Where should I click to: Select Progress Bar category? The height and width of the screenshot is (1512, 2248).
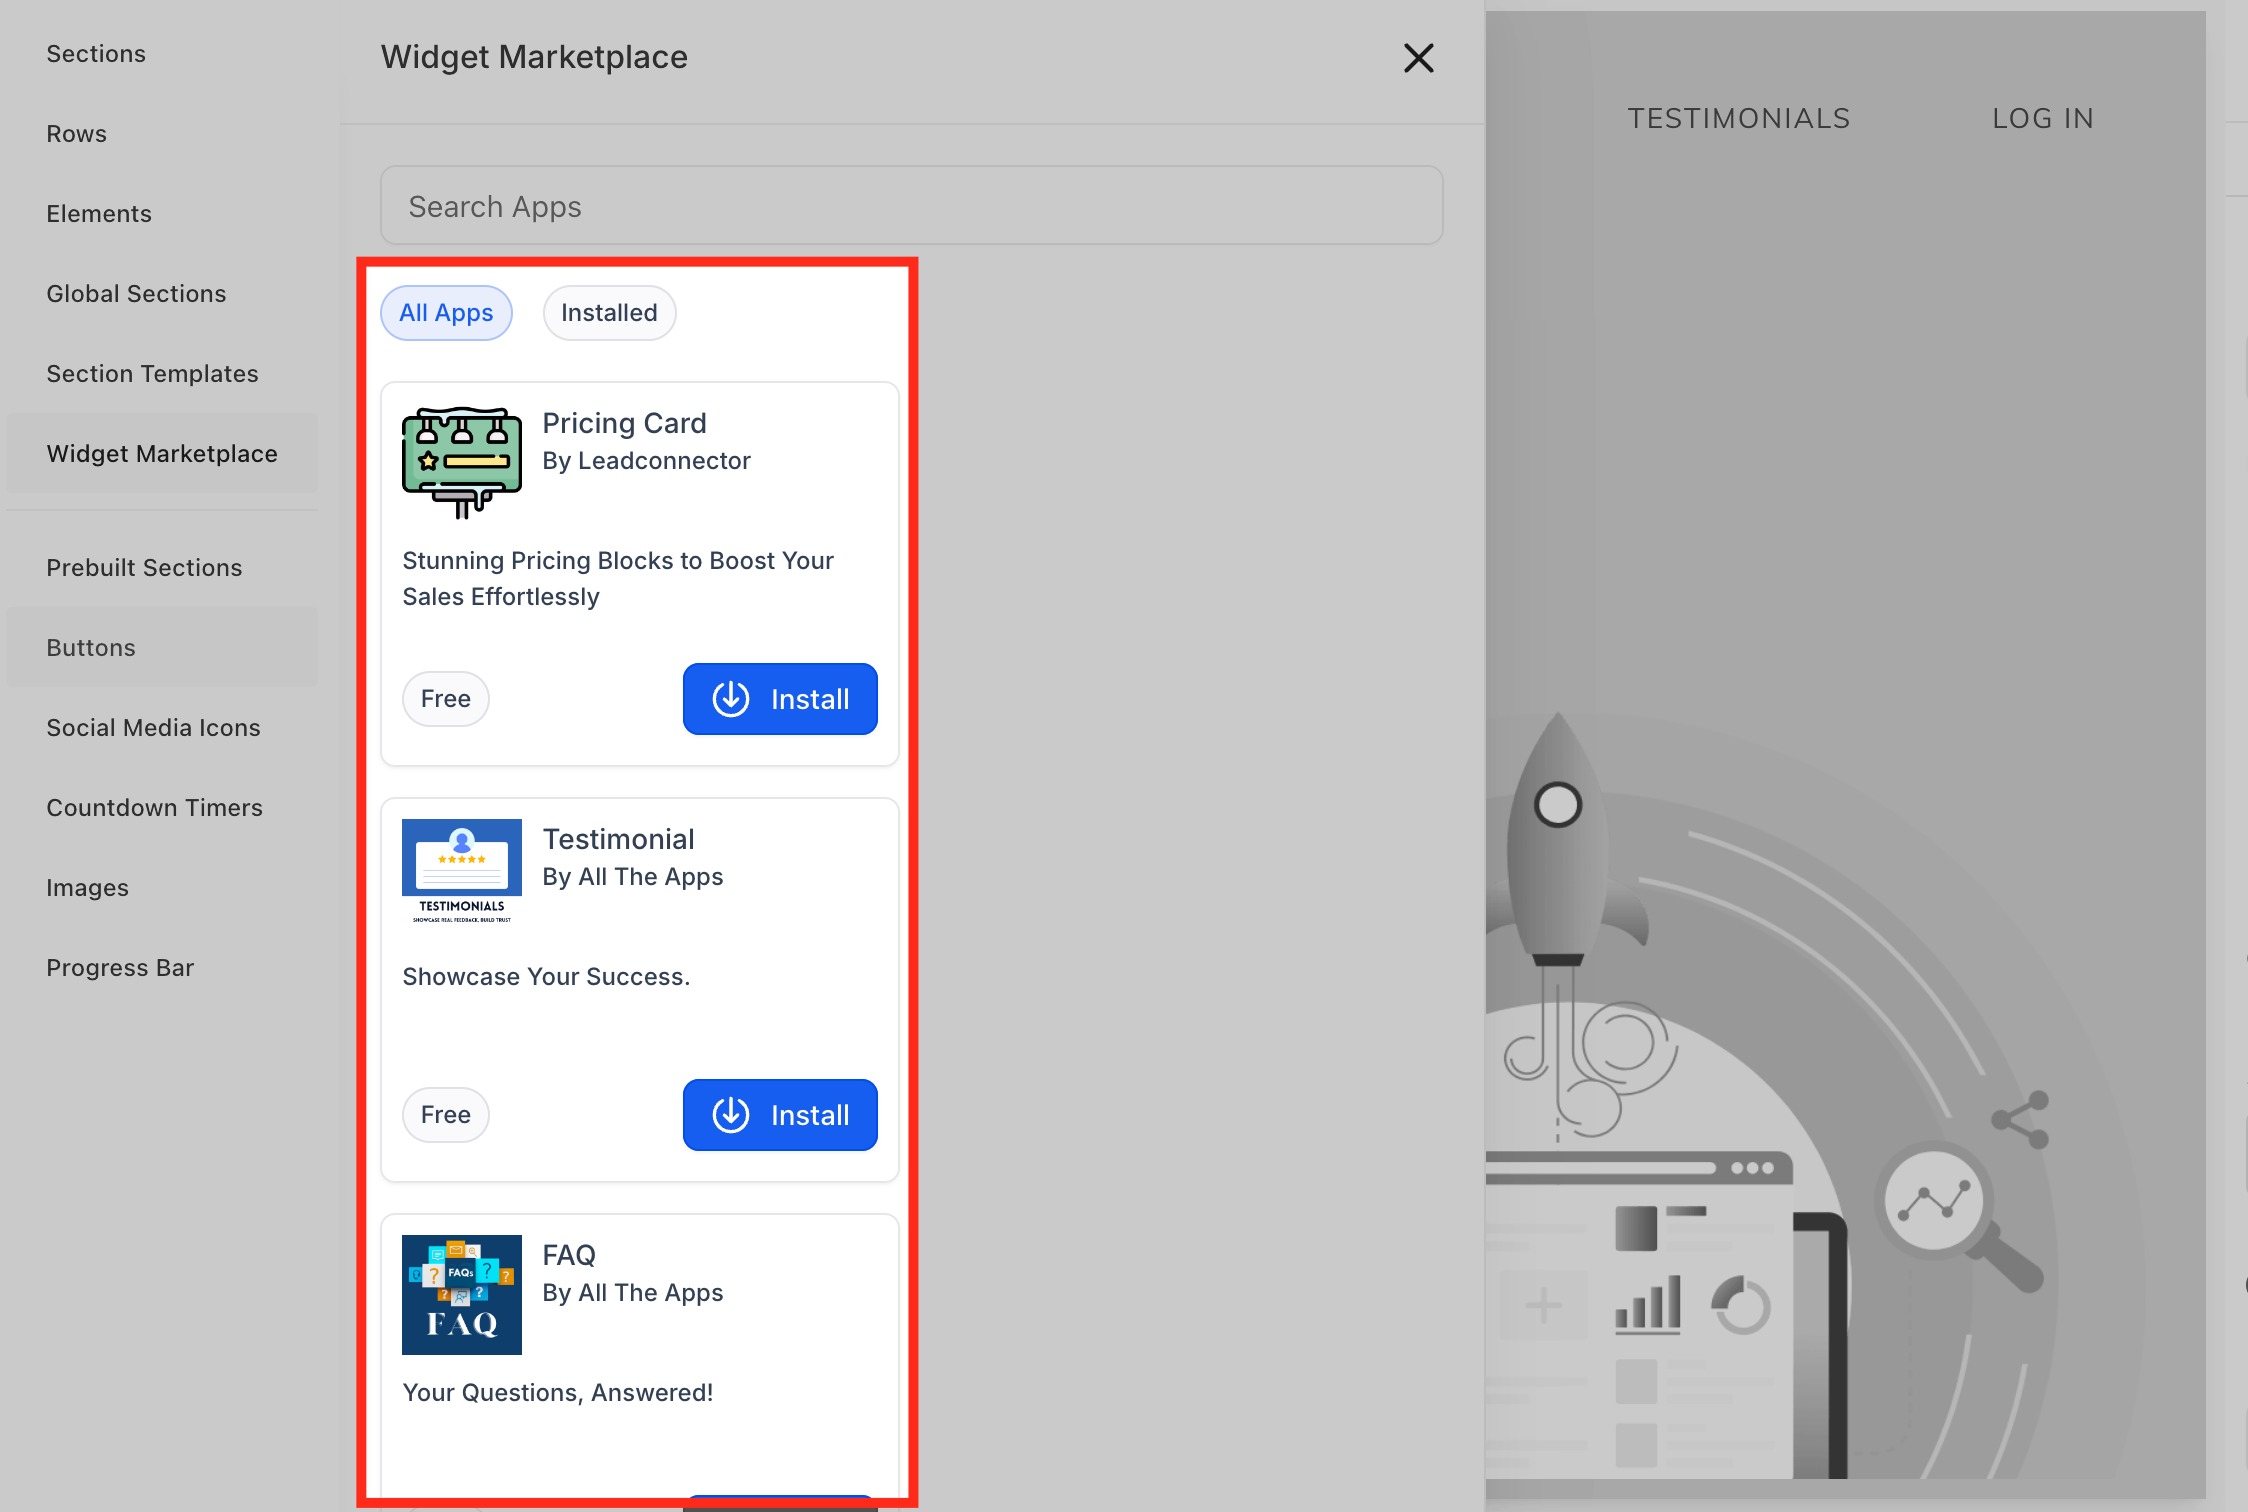[x=120, y=968]
